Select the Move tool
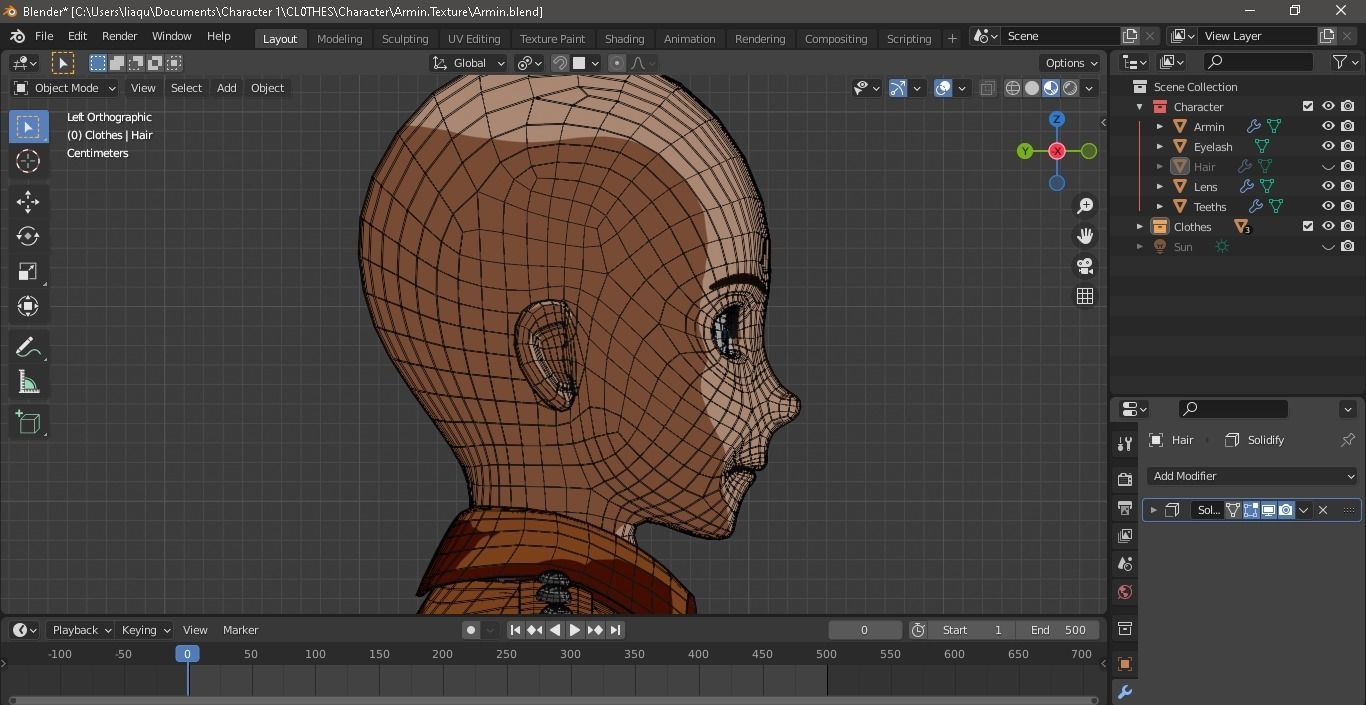 [x=28, y=201]
